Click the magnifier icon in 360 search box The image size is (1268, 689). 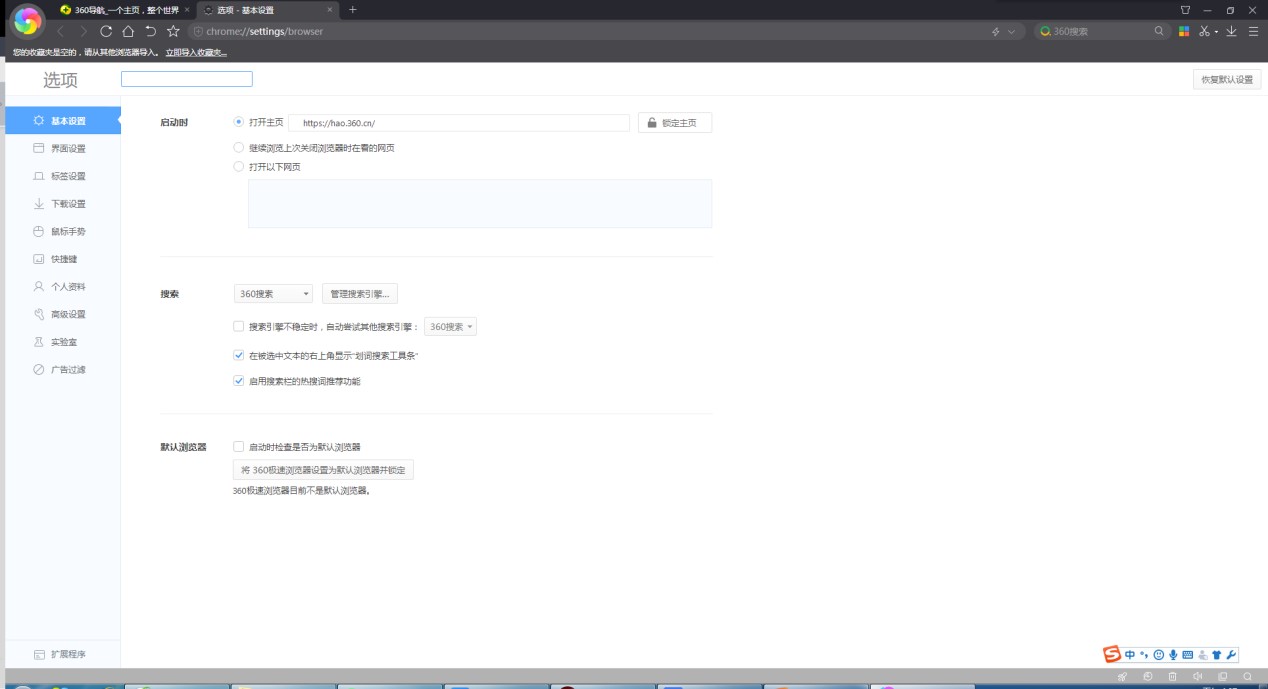(x=1159, y=31)
